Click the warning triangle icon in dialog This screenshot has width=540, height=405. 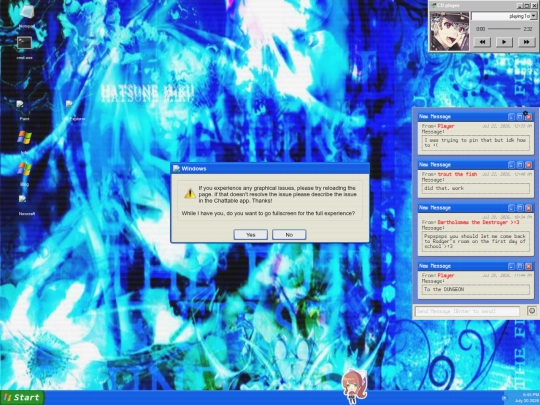(x=190, y=193)
